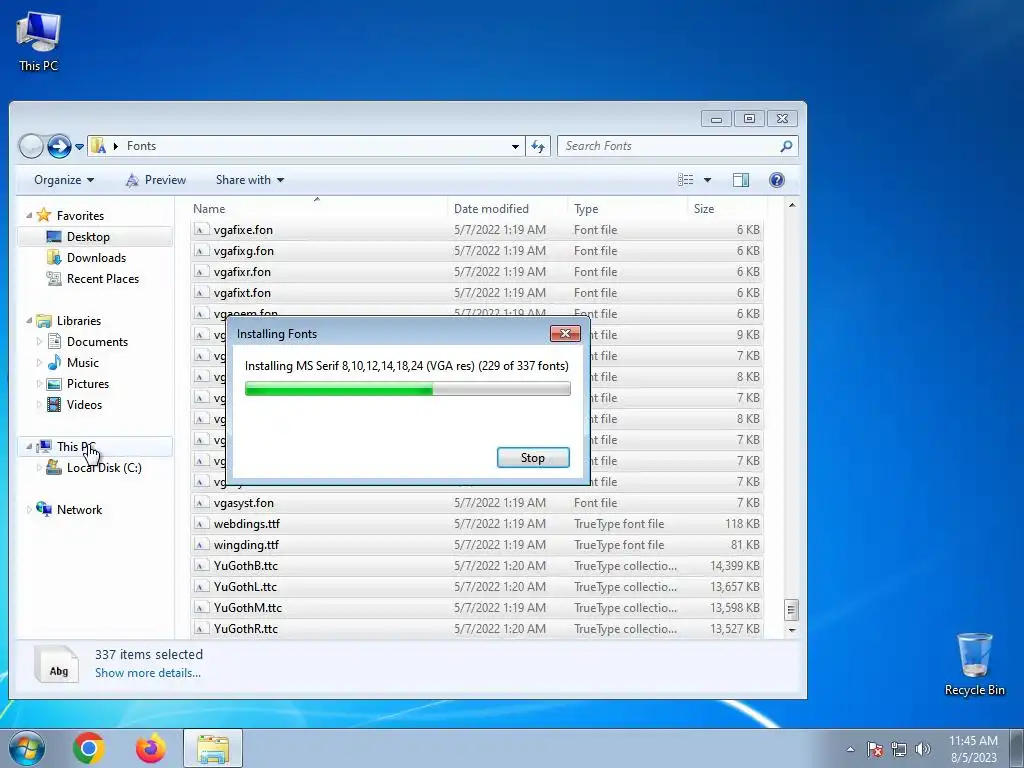This screenshot has width=1024, height=768.
Task: Sort by the Size column header
Action: click(727, 209)
